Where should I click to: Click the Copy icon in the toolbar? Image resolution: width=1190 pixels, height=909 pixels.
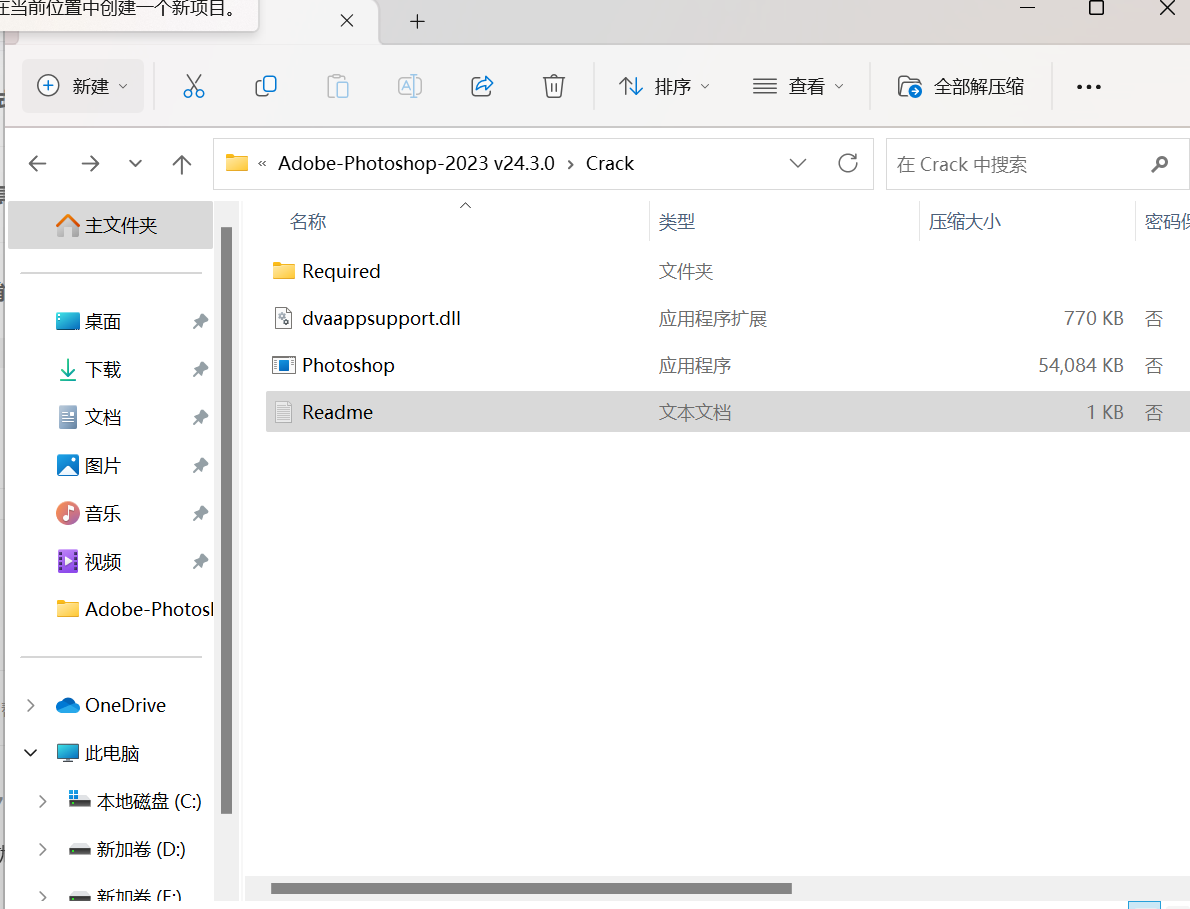coord(266,86)
